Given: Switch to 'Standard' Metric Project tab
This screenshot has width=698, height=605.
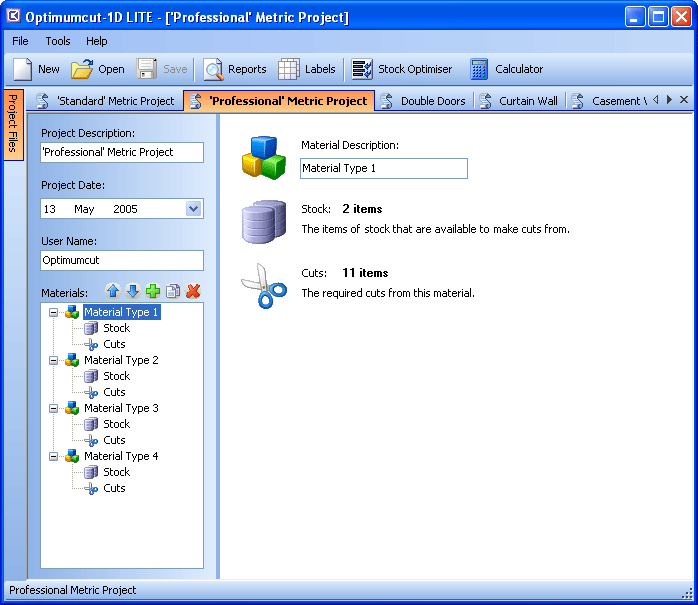Looking at the screenshot, I should [106, 101].
